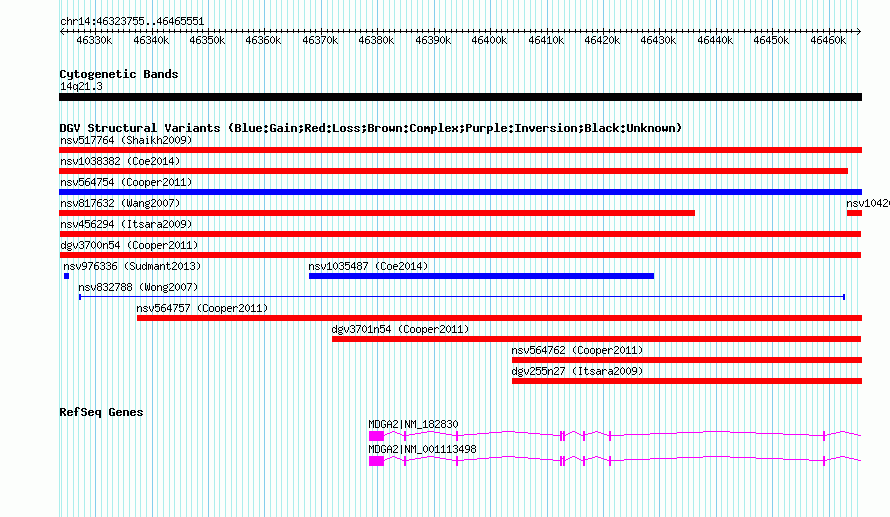Click the 46350k scale tick label
890x517 pixels.
click(207, 40)
